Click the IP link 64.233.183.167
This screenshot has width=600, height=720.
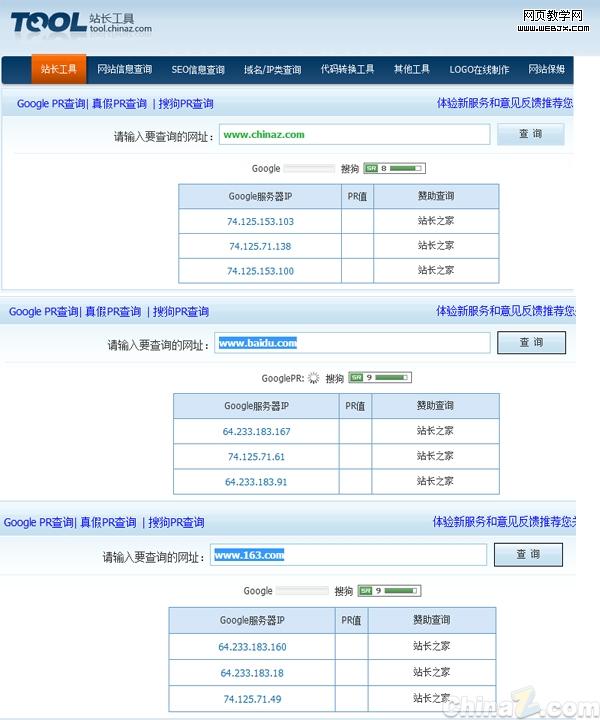pos(256,431)
